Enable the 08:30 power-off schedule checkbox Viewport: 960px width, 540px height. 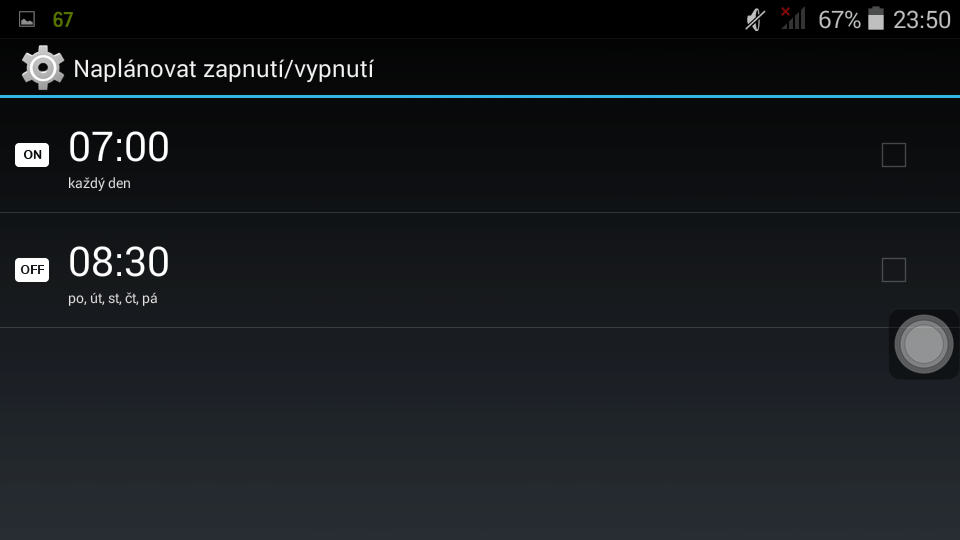[x=893, y=270]
